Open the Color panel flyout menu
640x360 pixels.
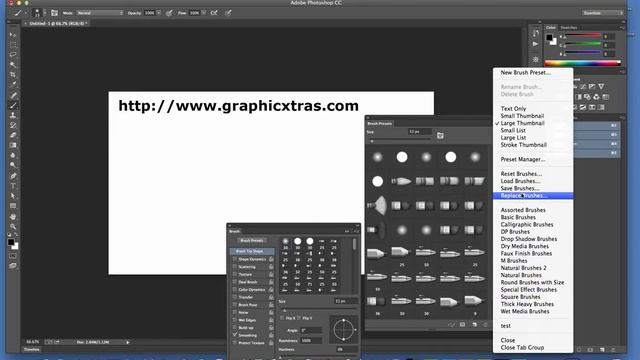pos(622,28)
